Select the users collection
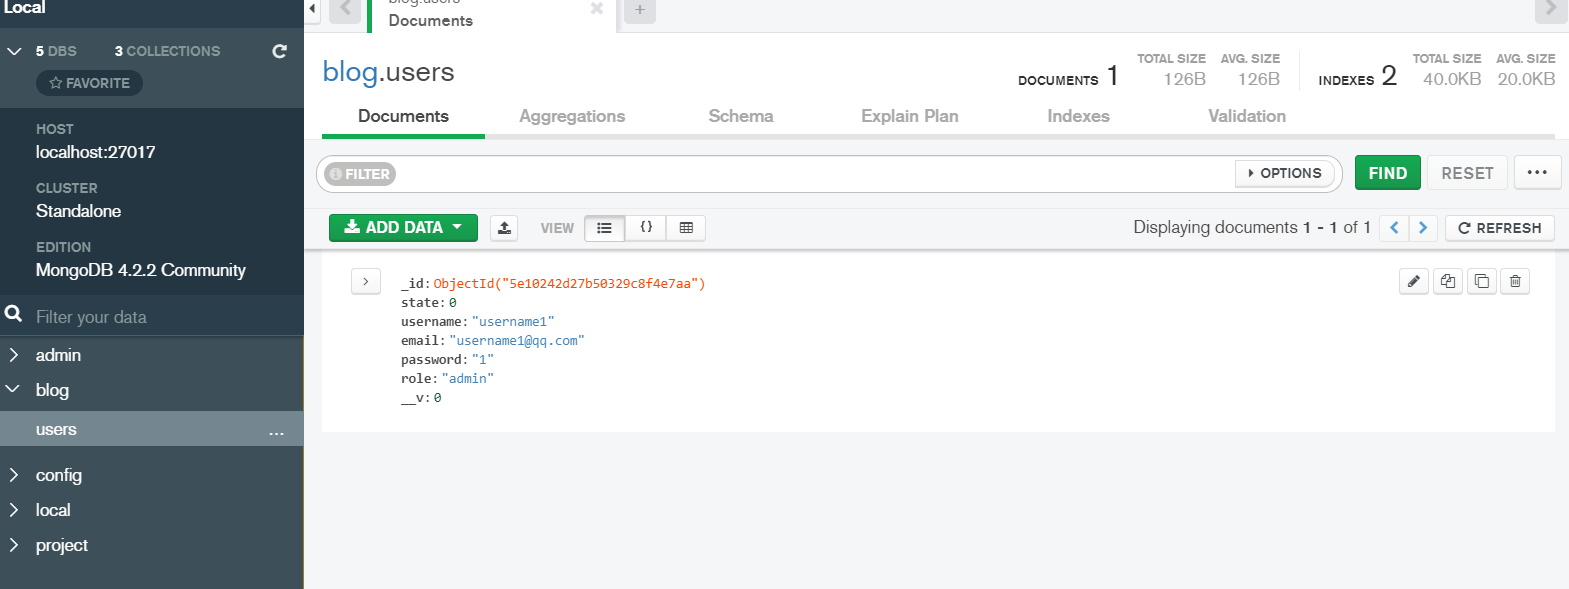Viewport: 1569px width, 589px height. click(x=151, y=429)
